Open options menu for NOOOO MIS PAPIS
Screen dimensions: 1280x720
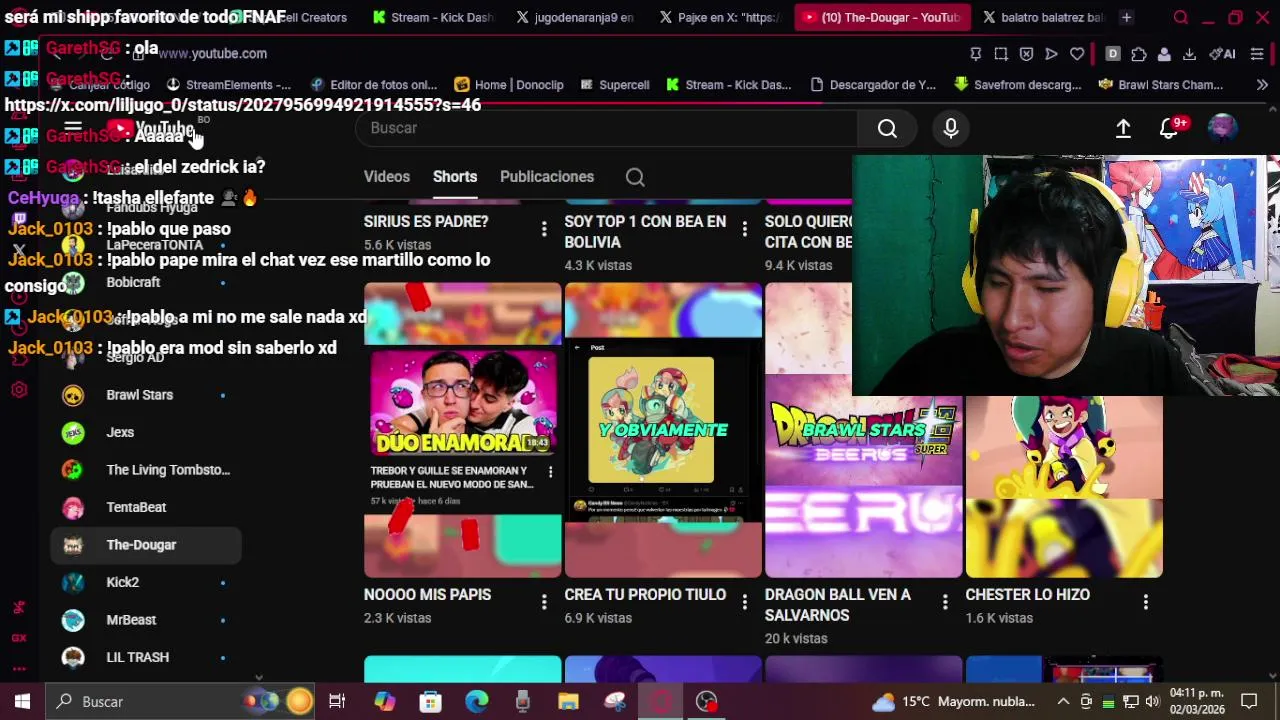point(544,602)
